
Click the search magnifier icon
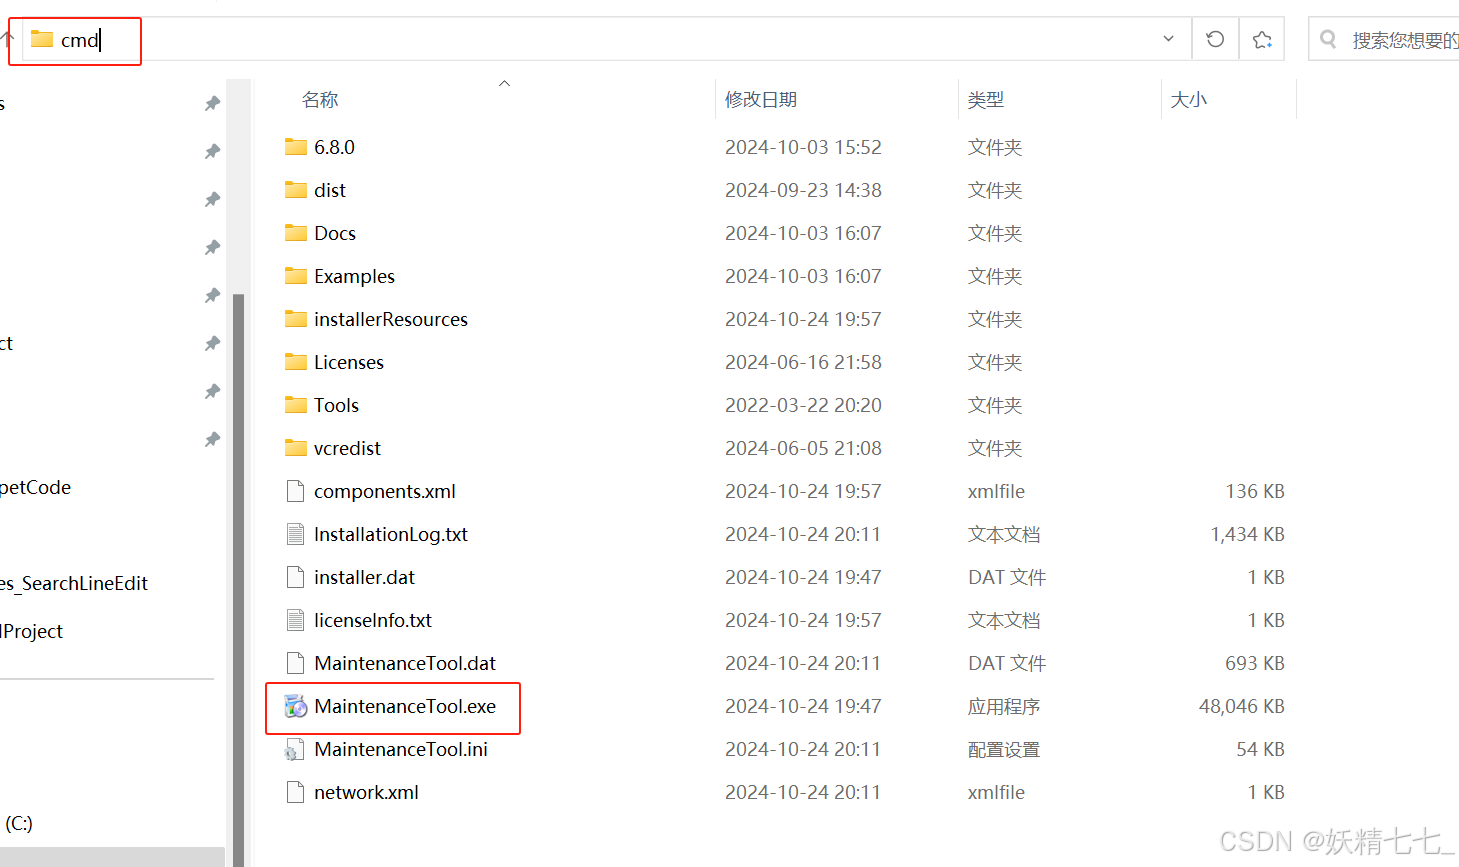coord(1328,39)
